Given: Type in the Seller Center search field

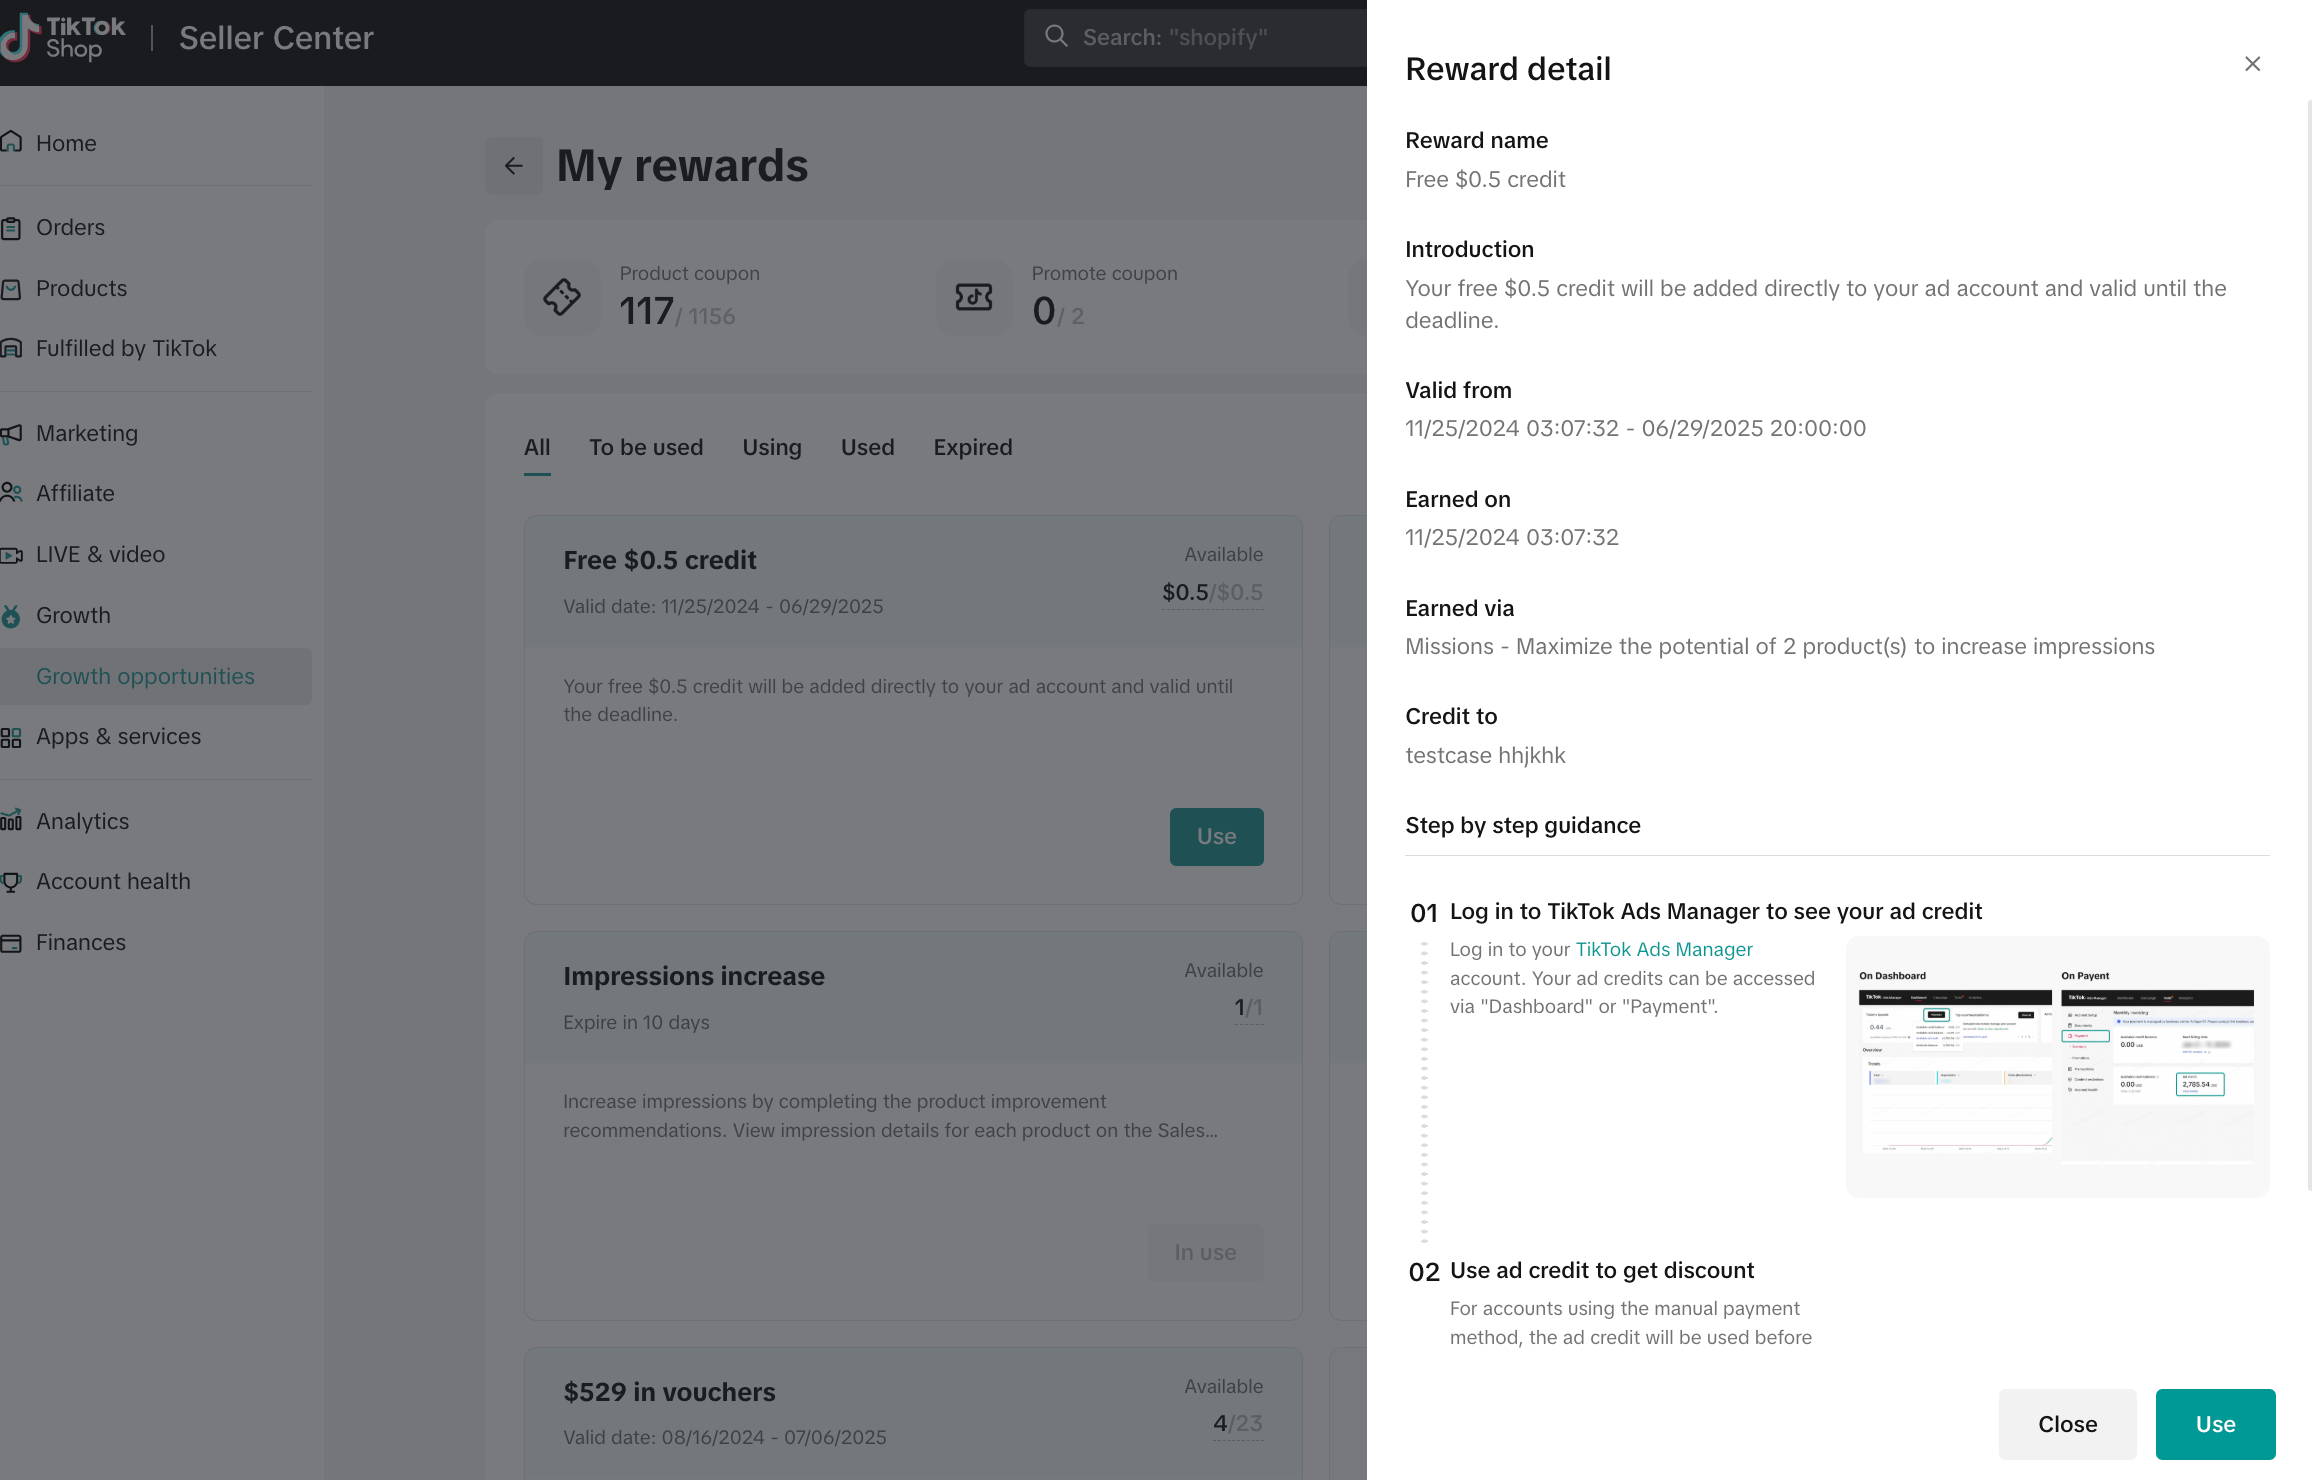Looking at the screenshot, I should tap(1200, 38).
